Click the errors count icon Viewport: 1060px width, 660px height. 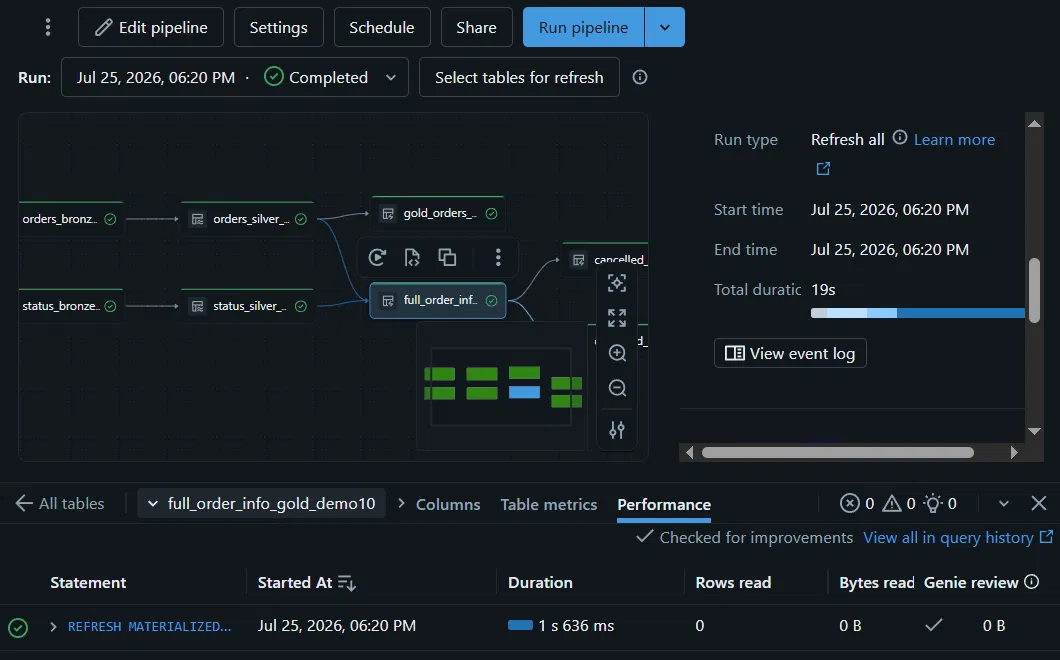pos(849,503)
